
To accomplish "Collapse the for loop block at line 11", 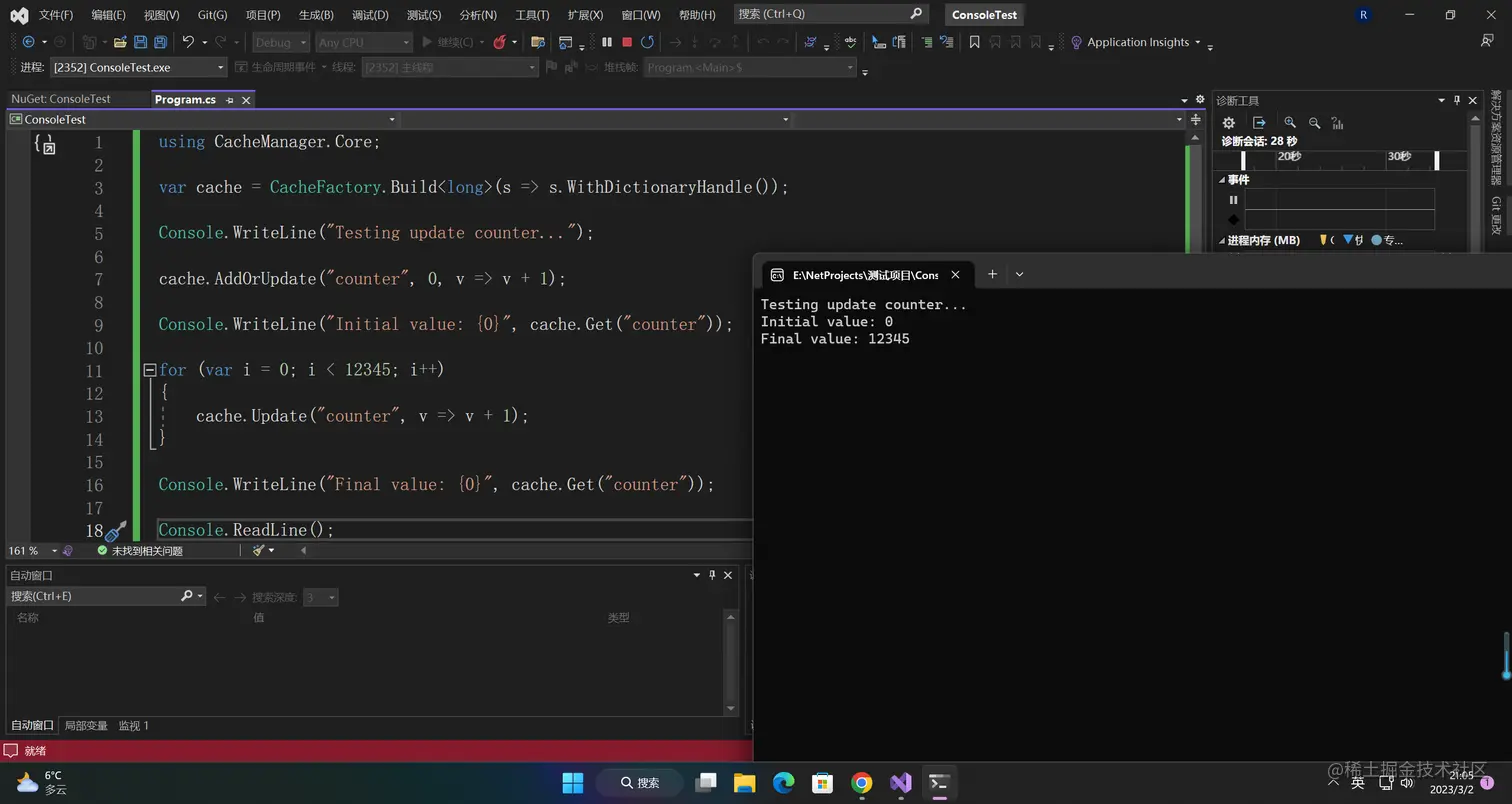I will pyautogui.click(x=150, y=370).
